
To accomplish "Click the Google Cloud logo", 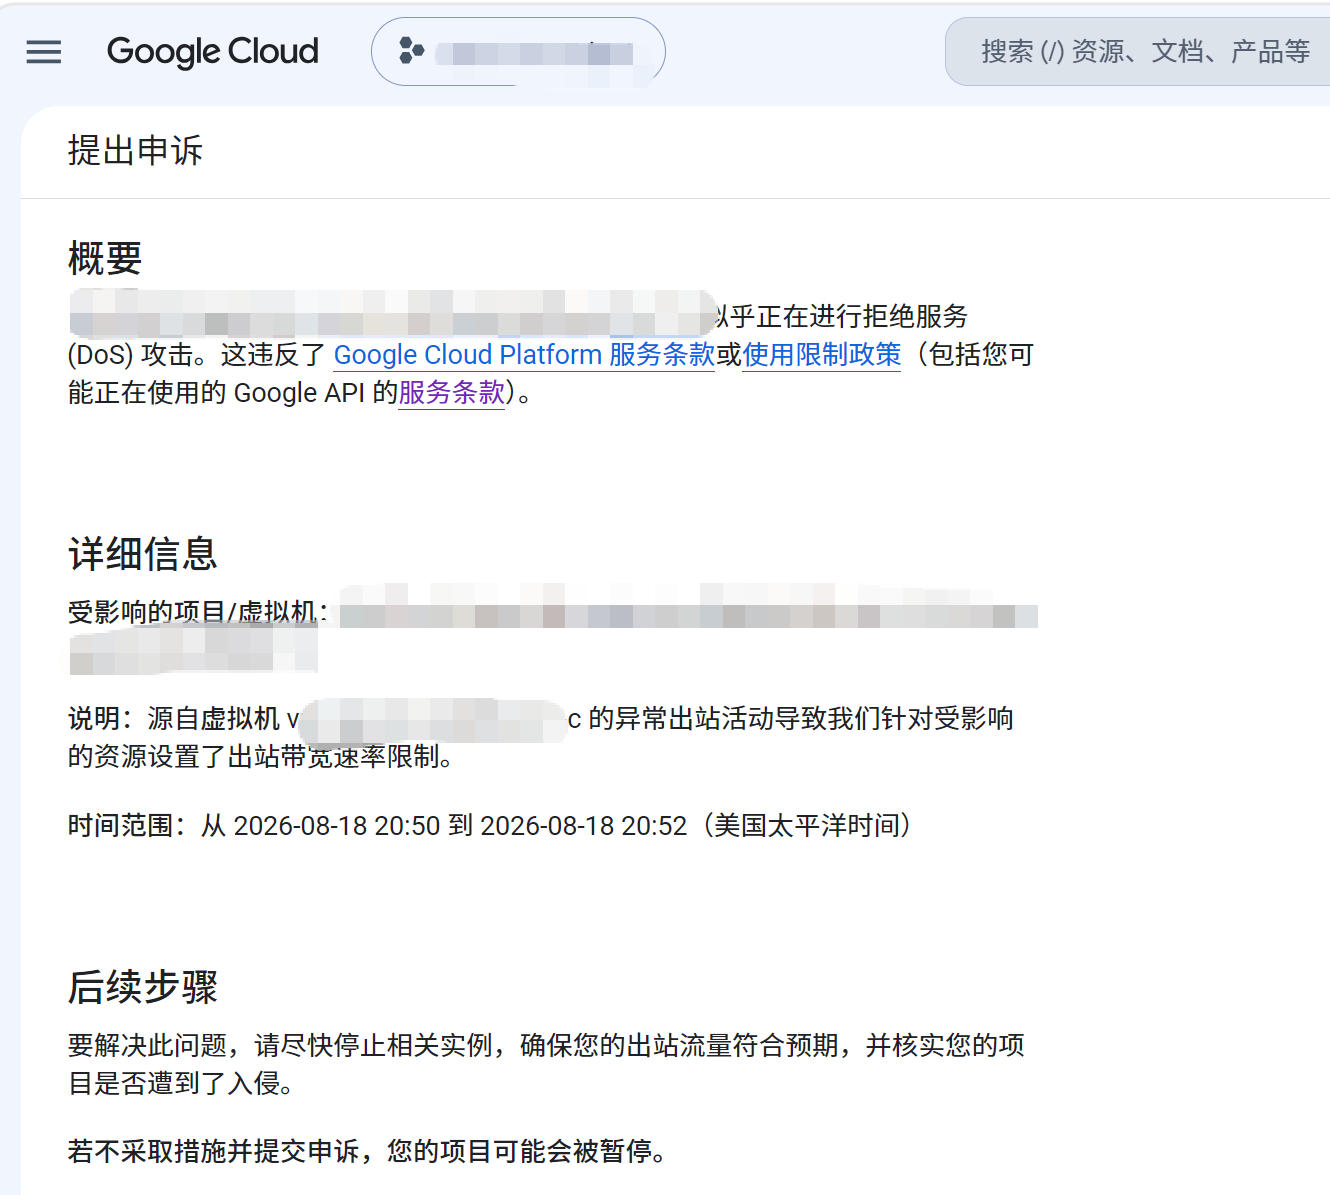I will [212, 51].
